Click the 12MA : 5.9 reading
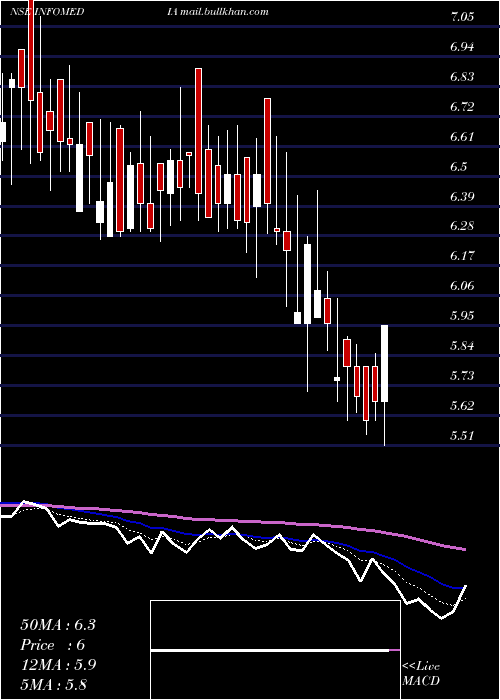Screen dimensions: 500x700 [58, 665]
